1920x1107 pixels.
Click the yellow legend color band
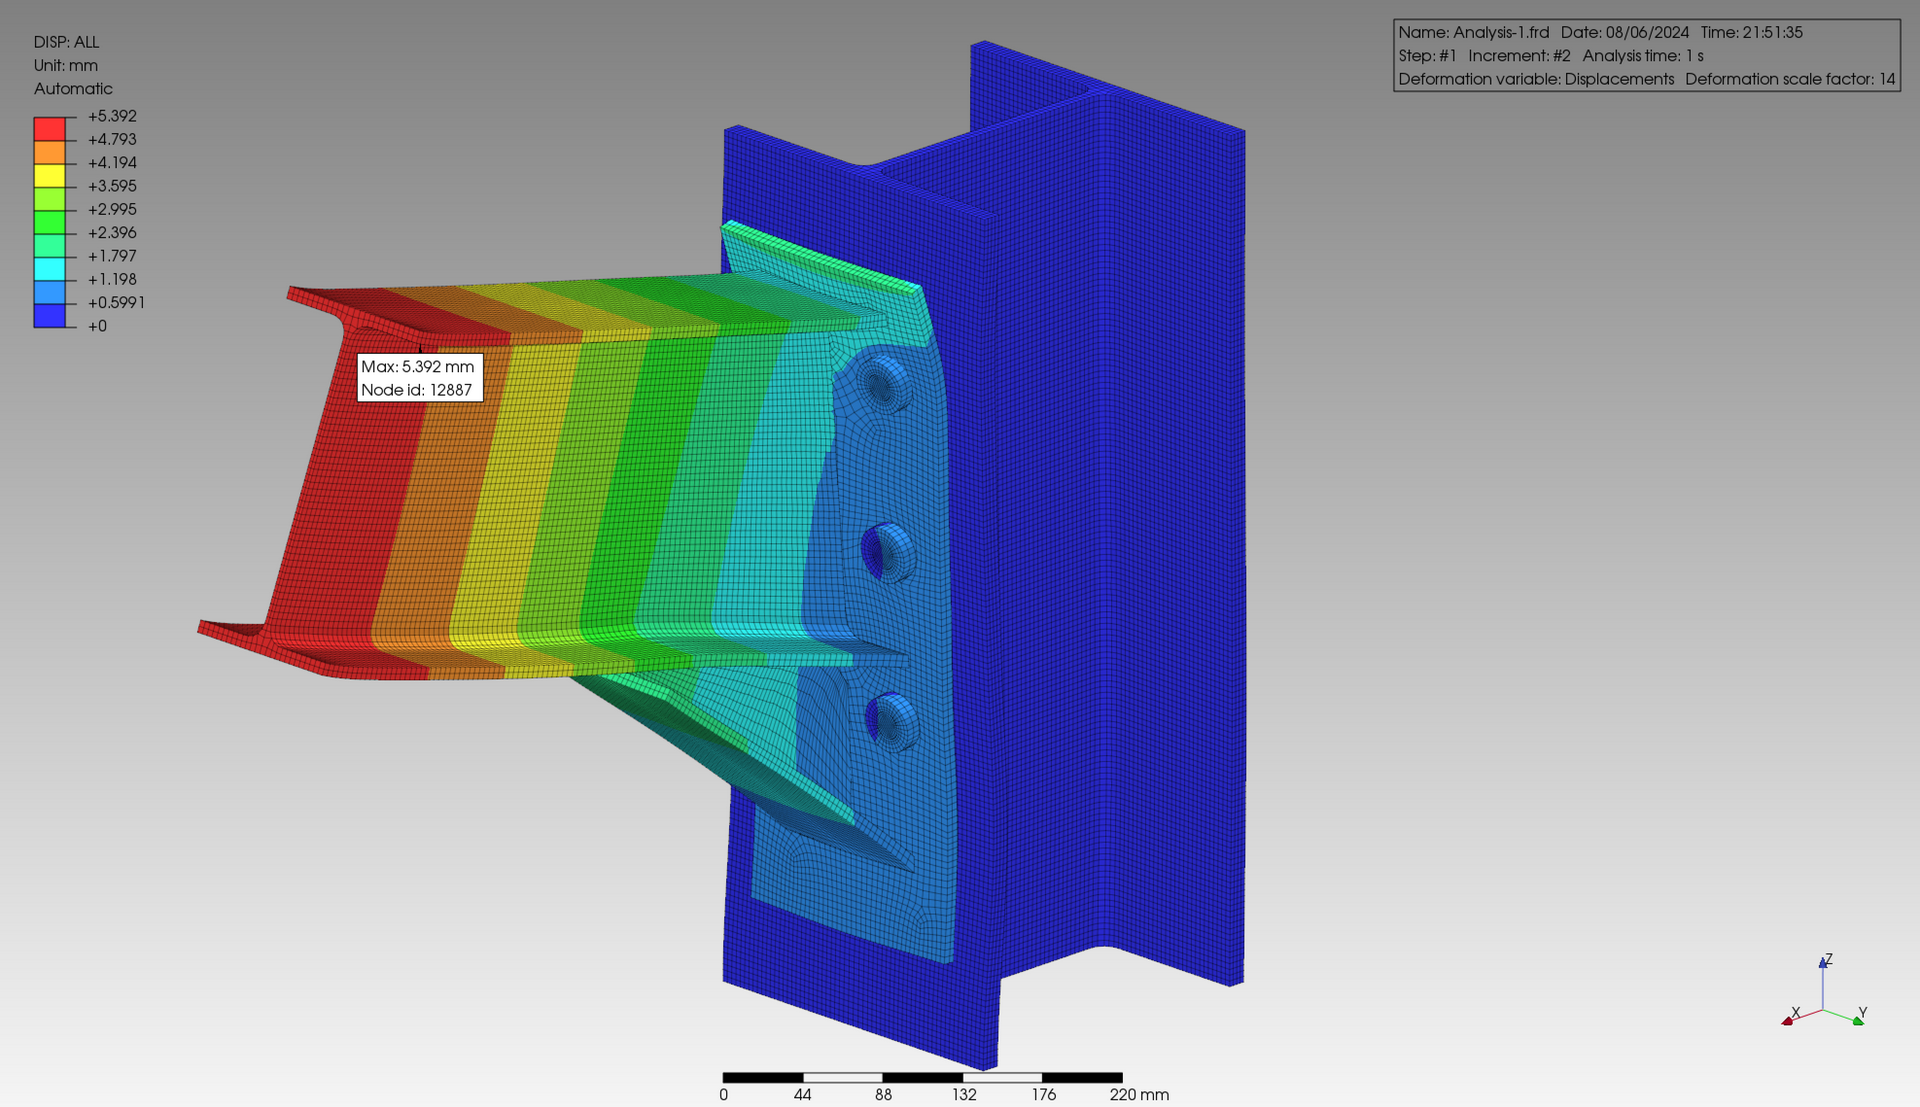[49, 175]
